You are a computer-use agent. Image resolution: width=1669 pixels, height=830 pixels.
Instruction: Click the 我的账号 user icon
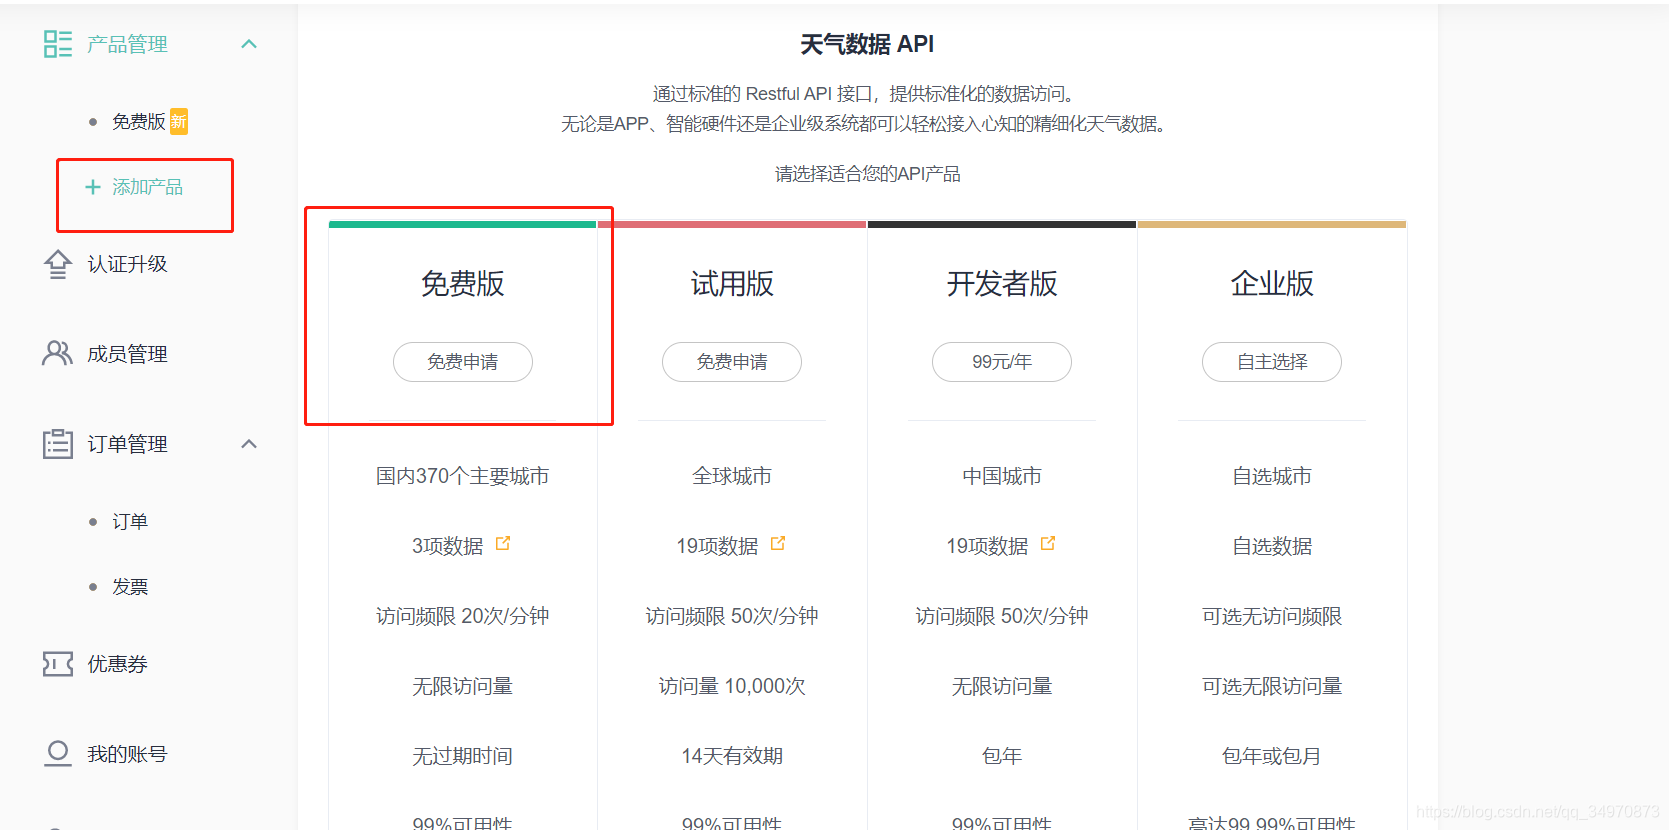58,753
